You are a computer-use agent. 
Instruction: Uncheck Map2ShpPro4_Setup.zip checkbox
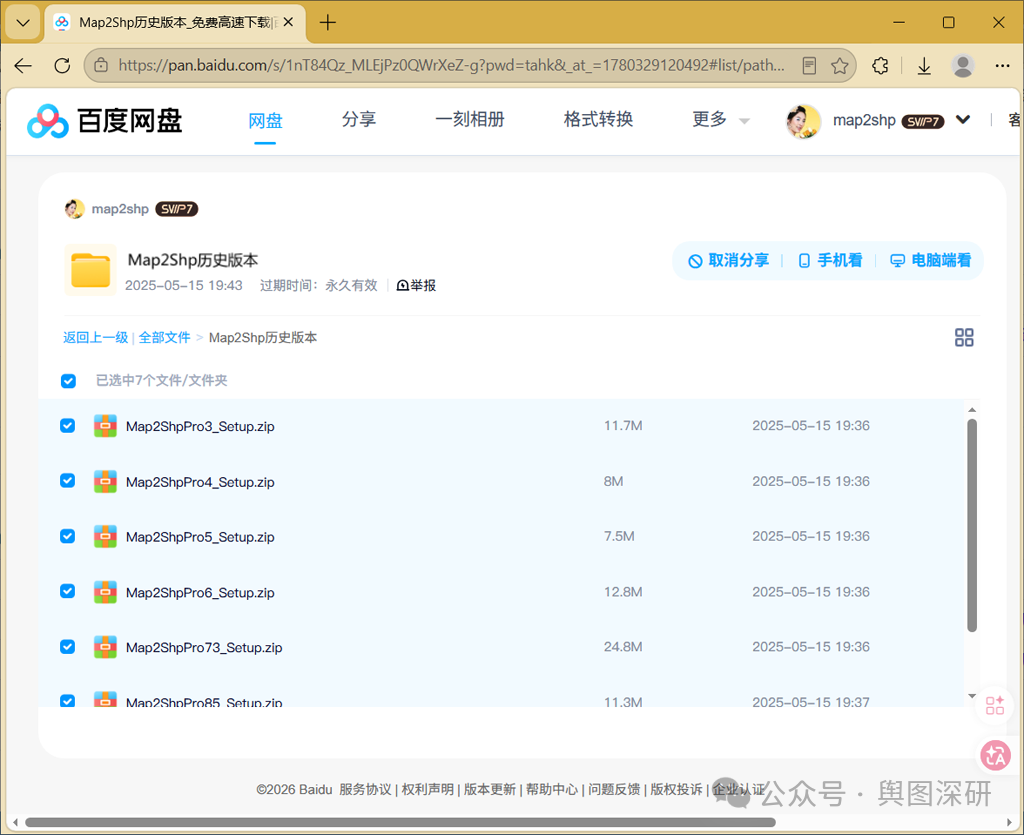point(67,481)
